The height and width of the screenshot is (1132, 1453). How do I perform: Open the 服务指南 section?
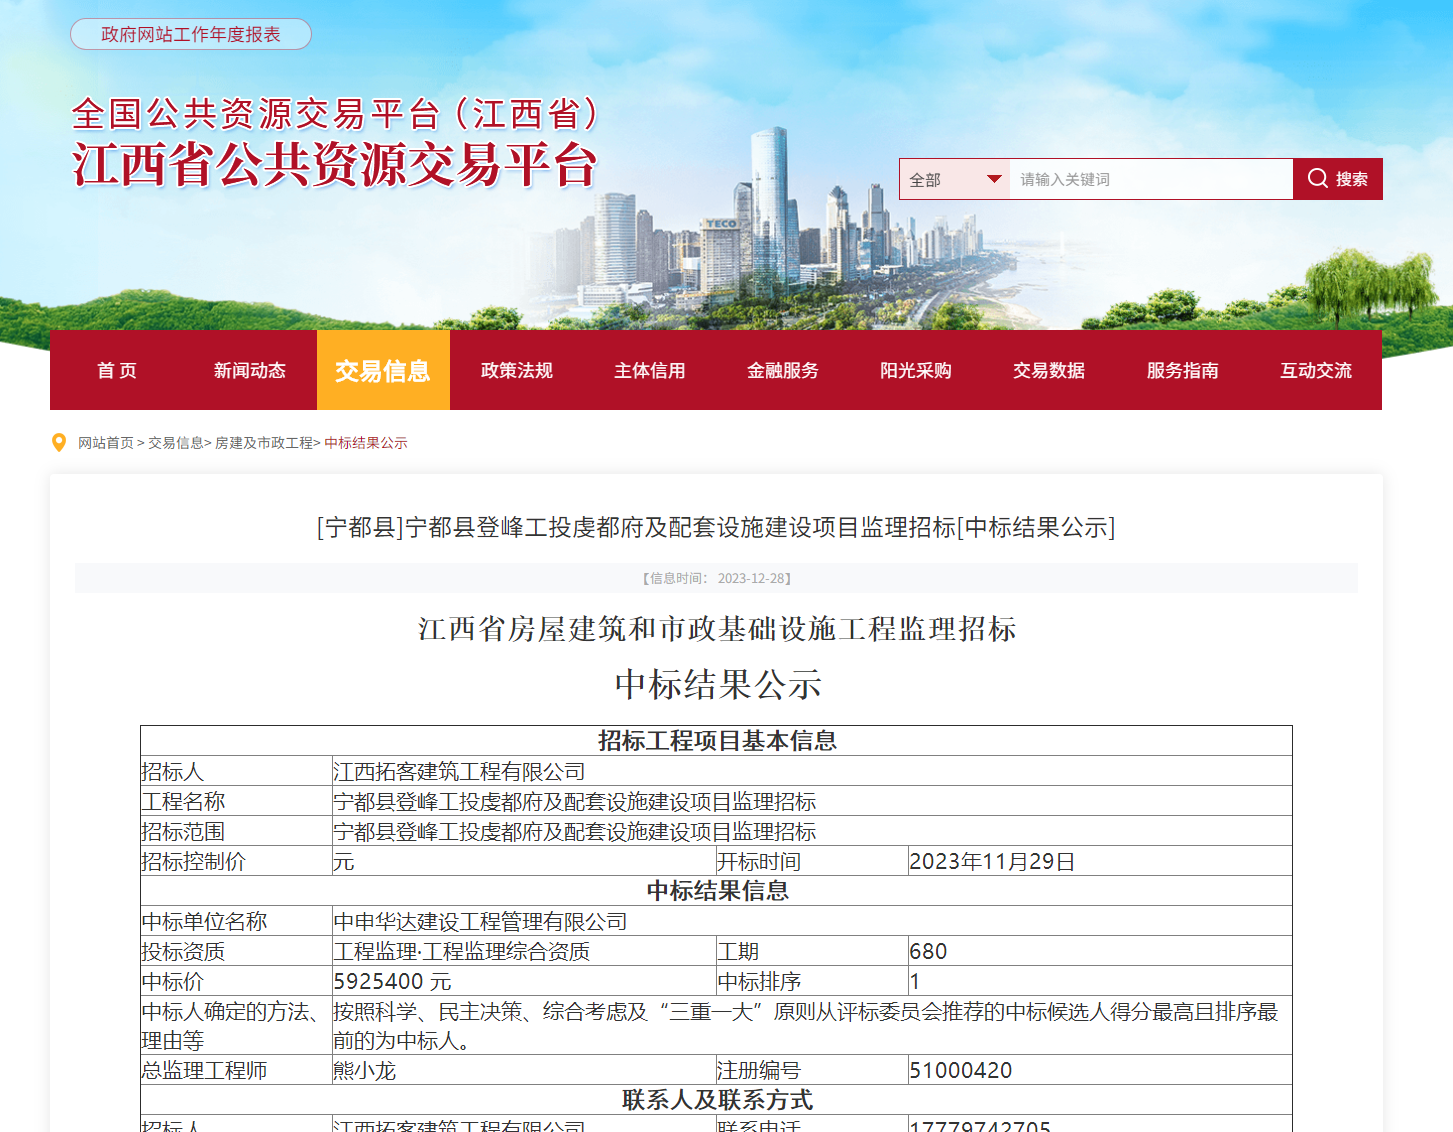click(1182, 370)
